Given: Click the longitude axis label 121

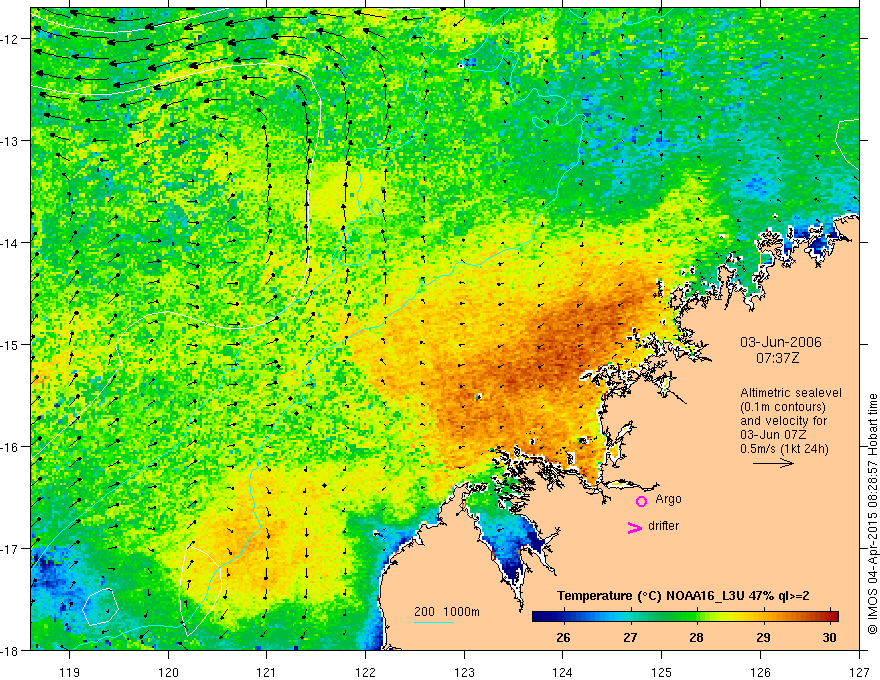Looking at the screenshot, I should (x=267, y=672).
